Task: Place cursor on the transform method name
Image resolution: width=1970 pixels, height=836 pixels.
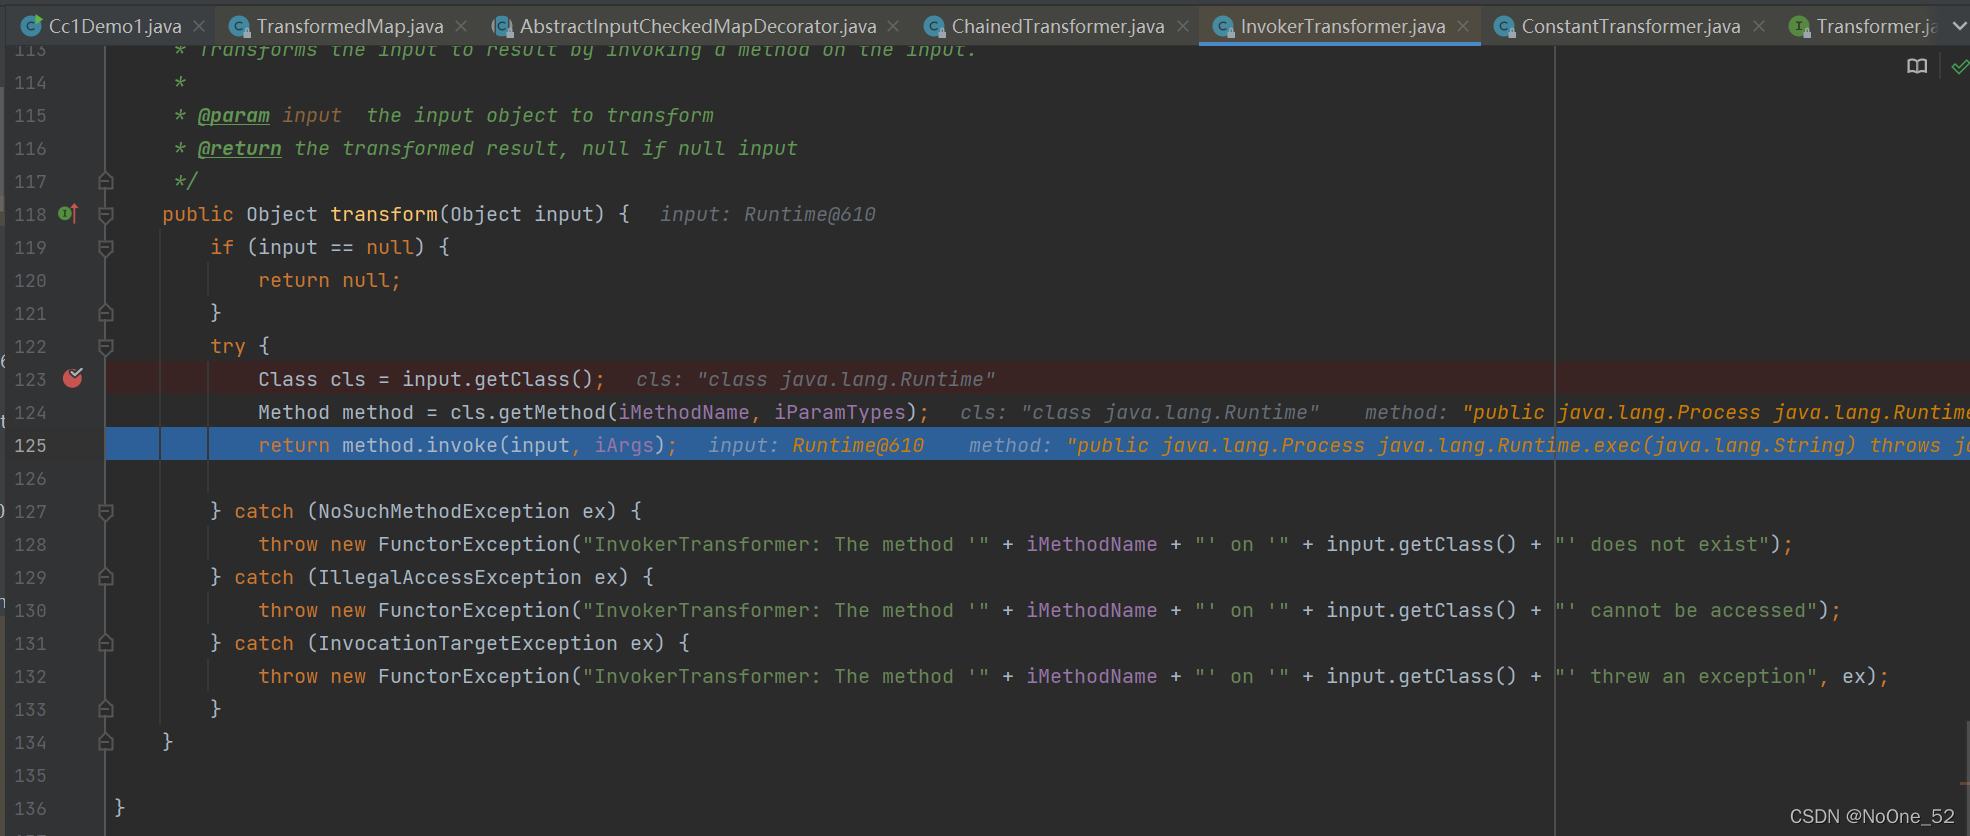Action: pos(384,214)
